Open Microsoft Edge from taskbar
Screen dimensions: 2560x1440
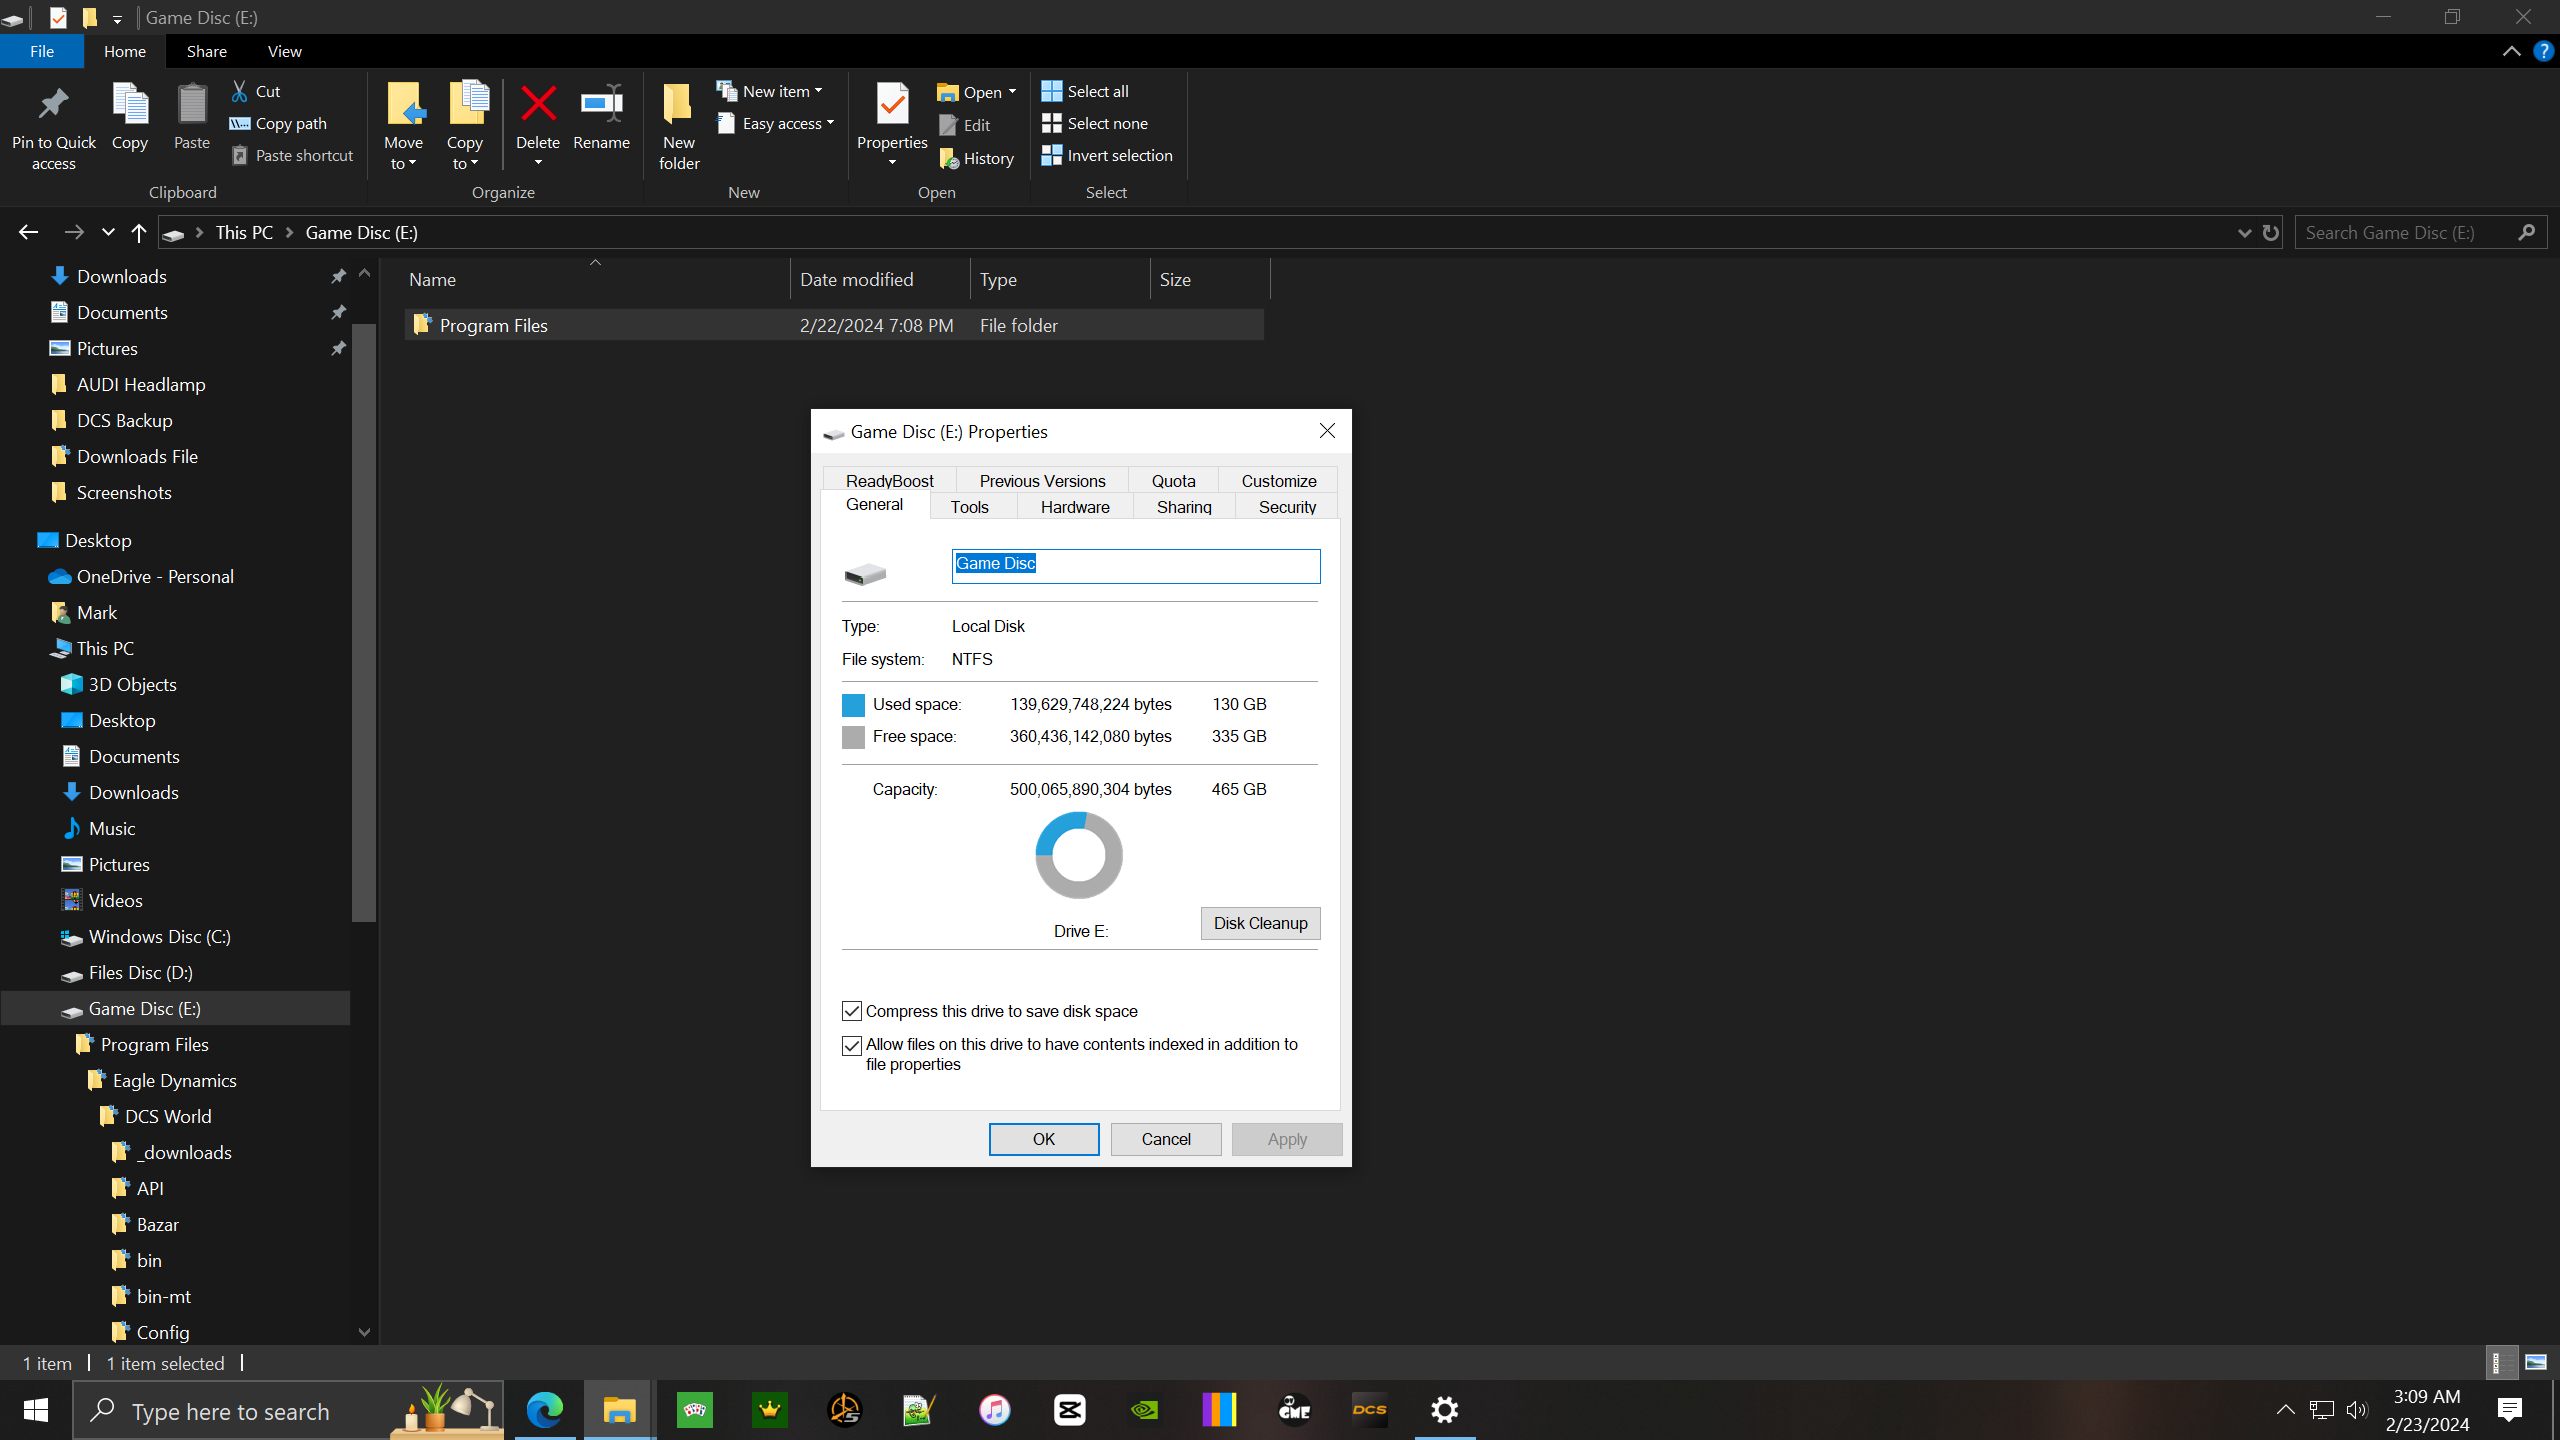545,1410
